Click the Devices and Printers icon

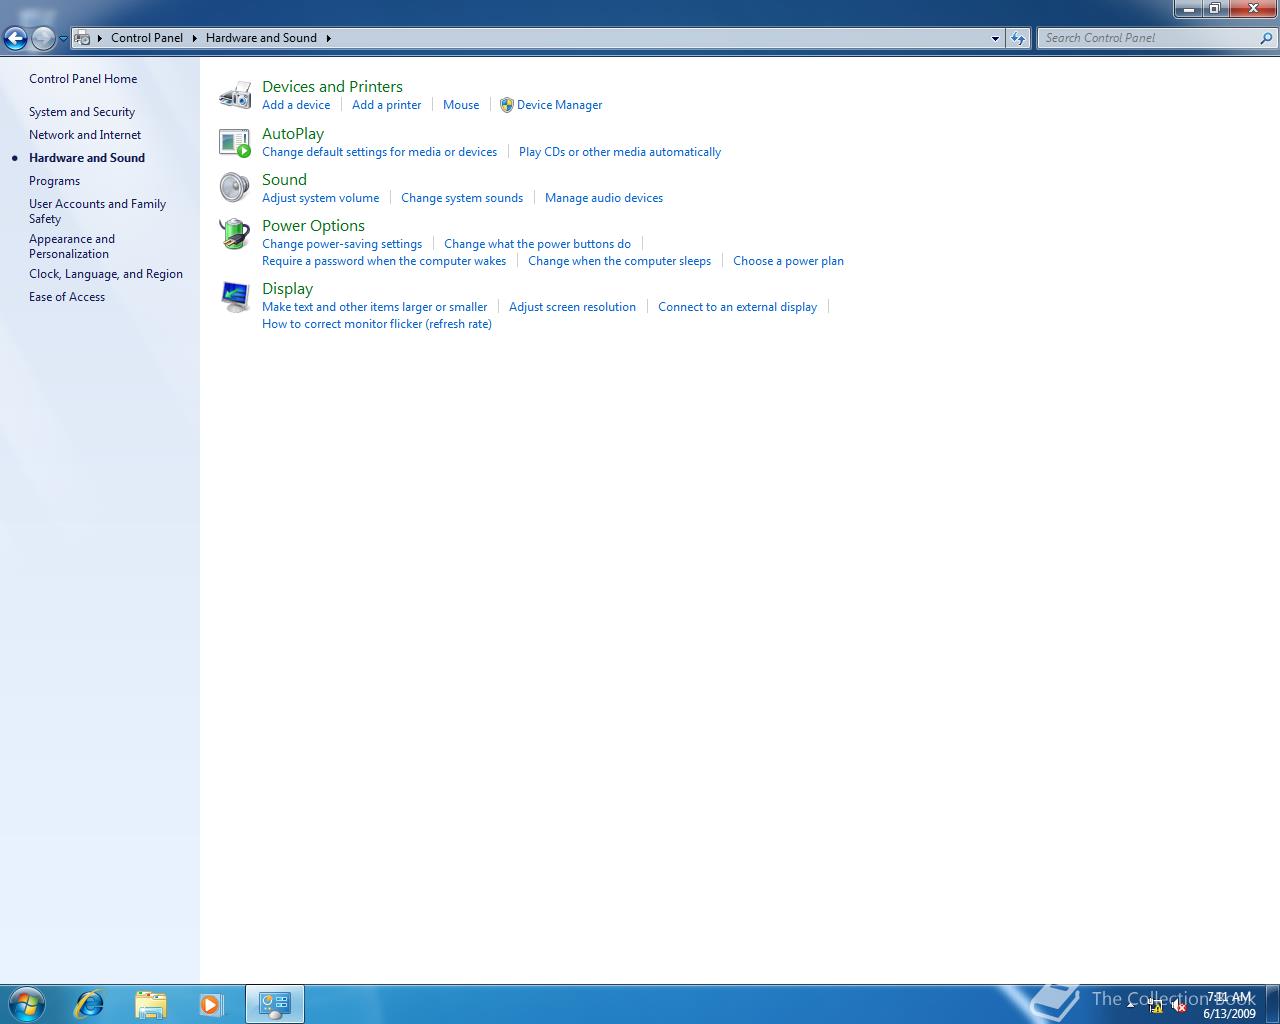[x=235, y=95]
